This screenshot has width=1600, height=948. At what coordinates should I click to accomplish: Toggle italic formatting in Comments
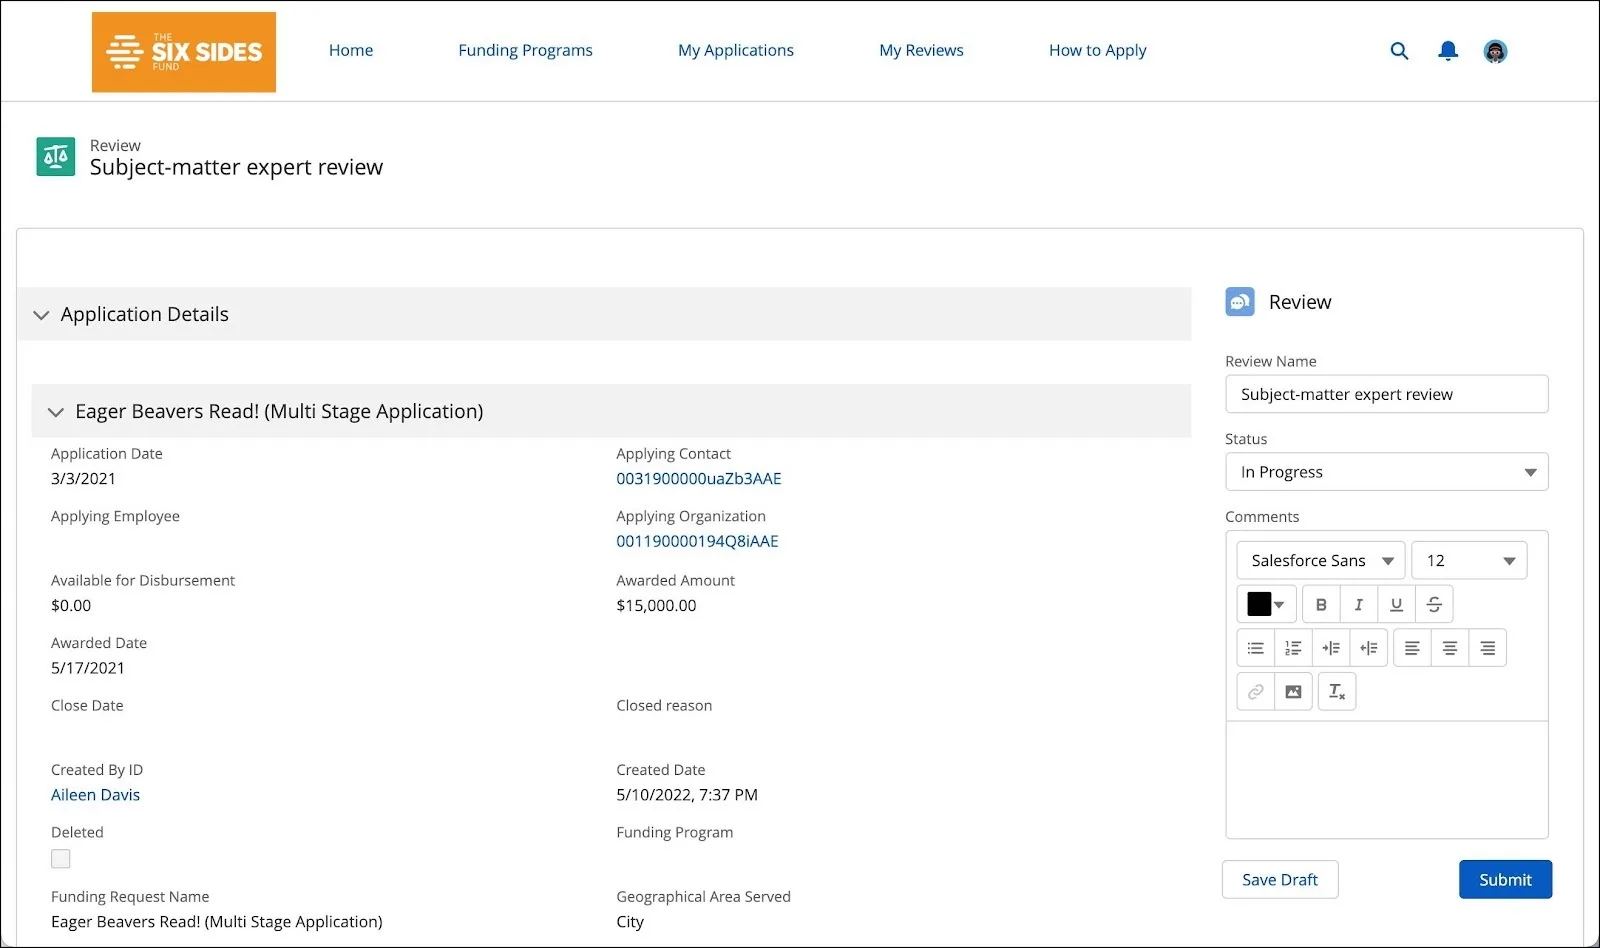pos(1358,604)
